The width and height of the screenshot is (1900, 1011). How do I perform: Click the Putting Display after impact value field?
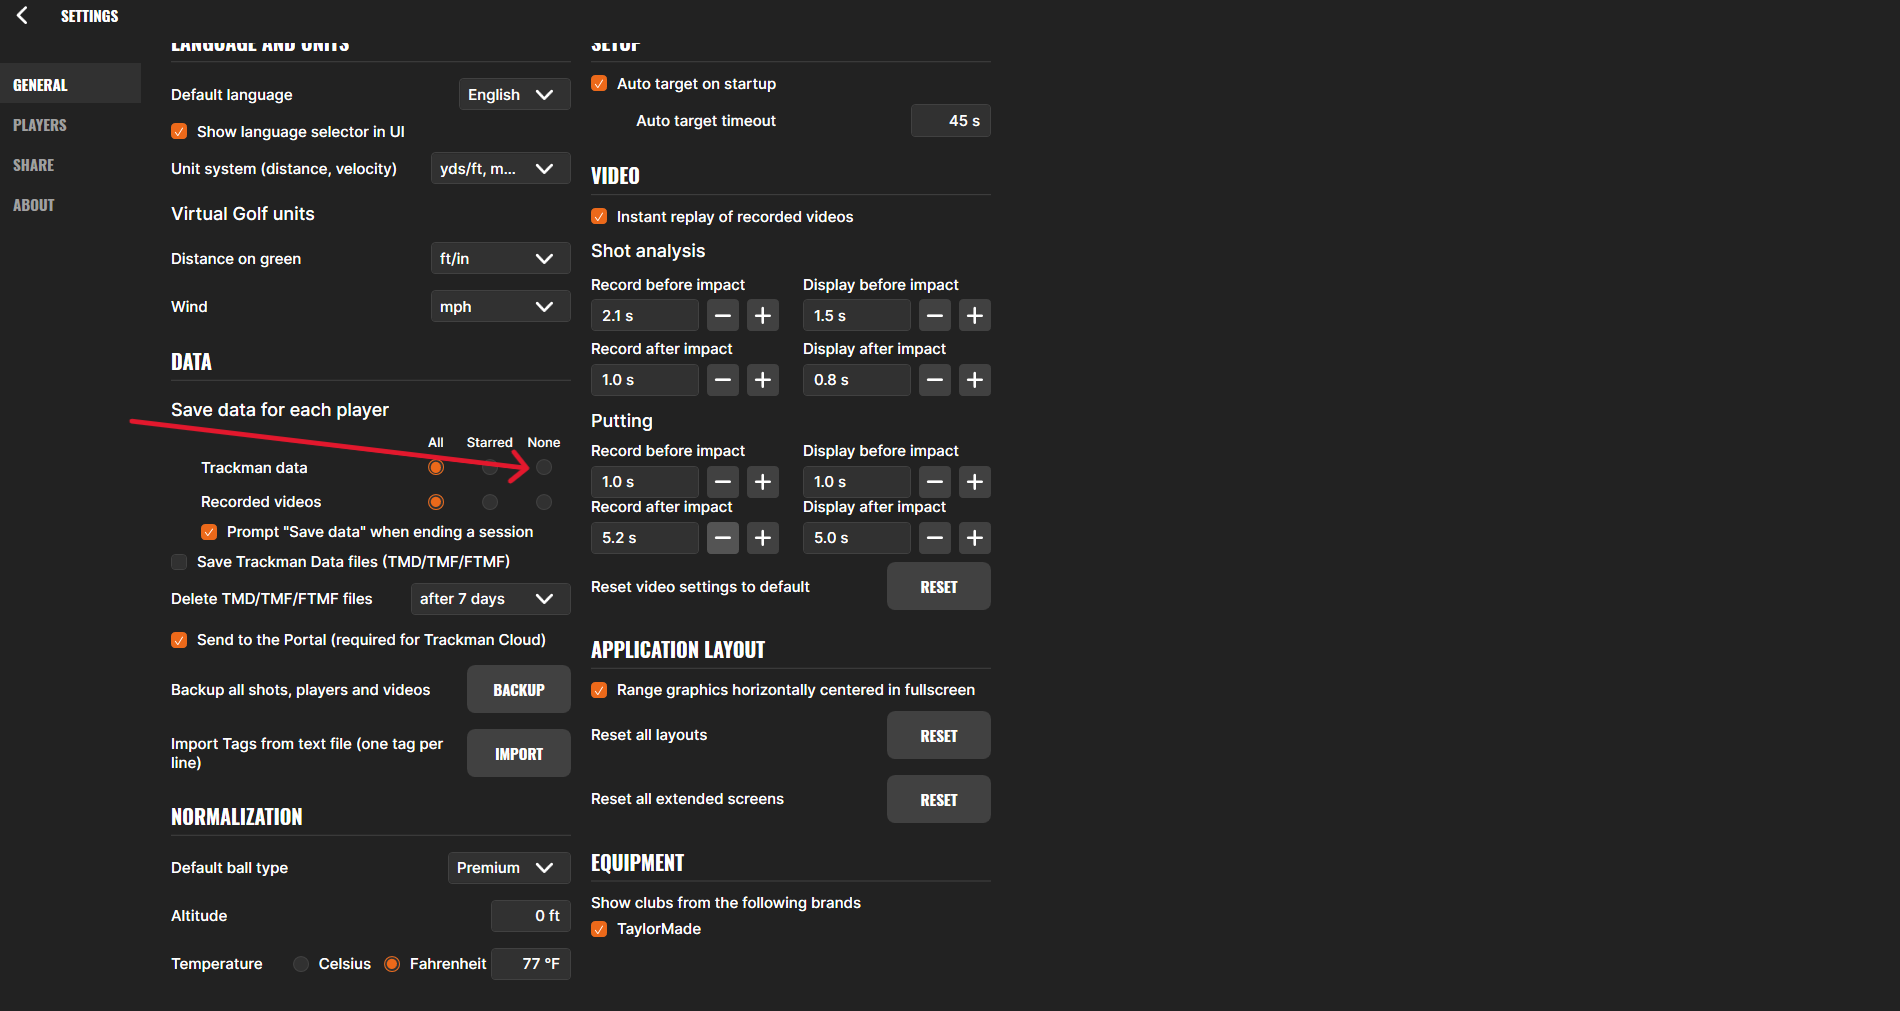[x=857, y=538]
